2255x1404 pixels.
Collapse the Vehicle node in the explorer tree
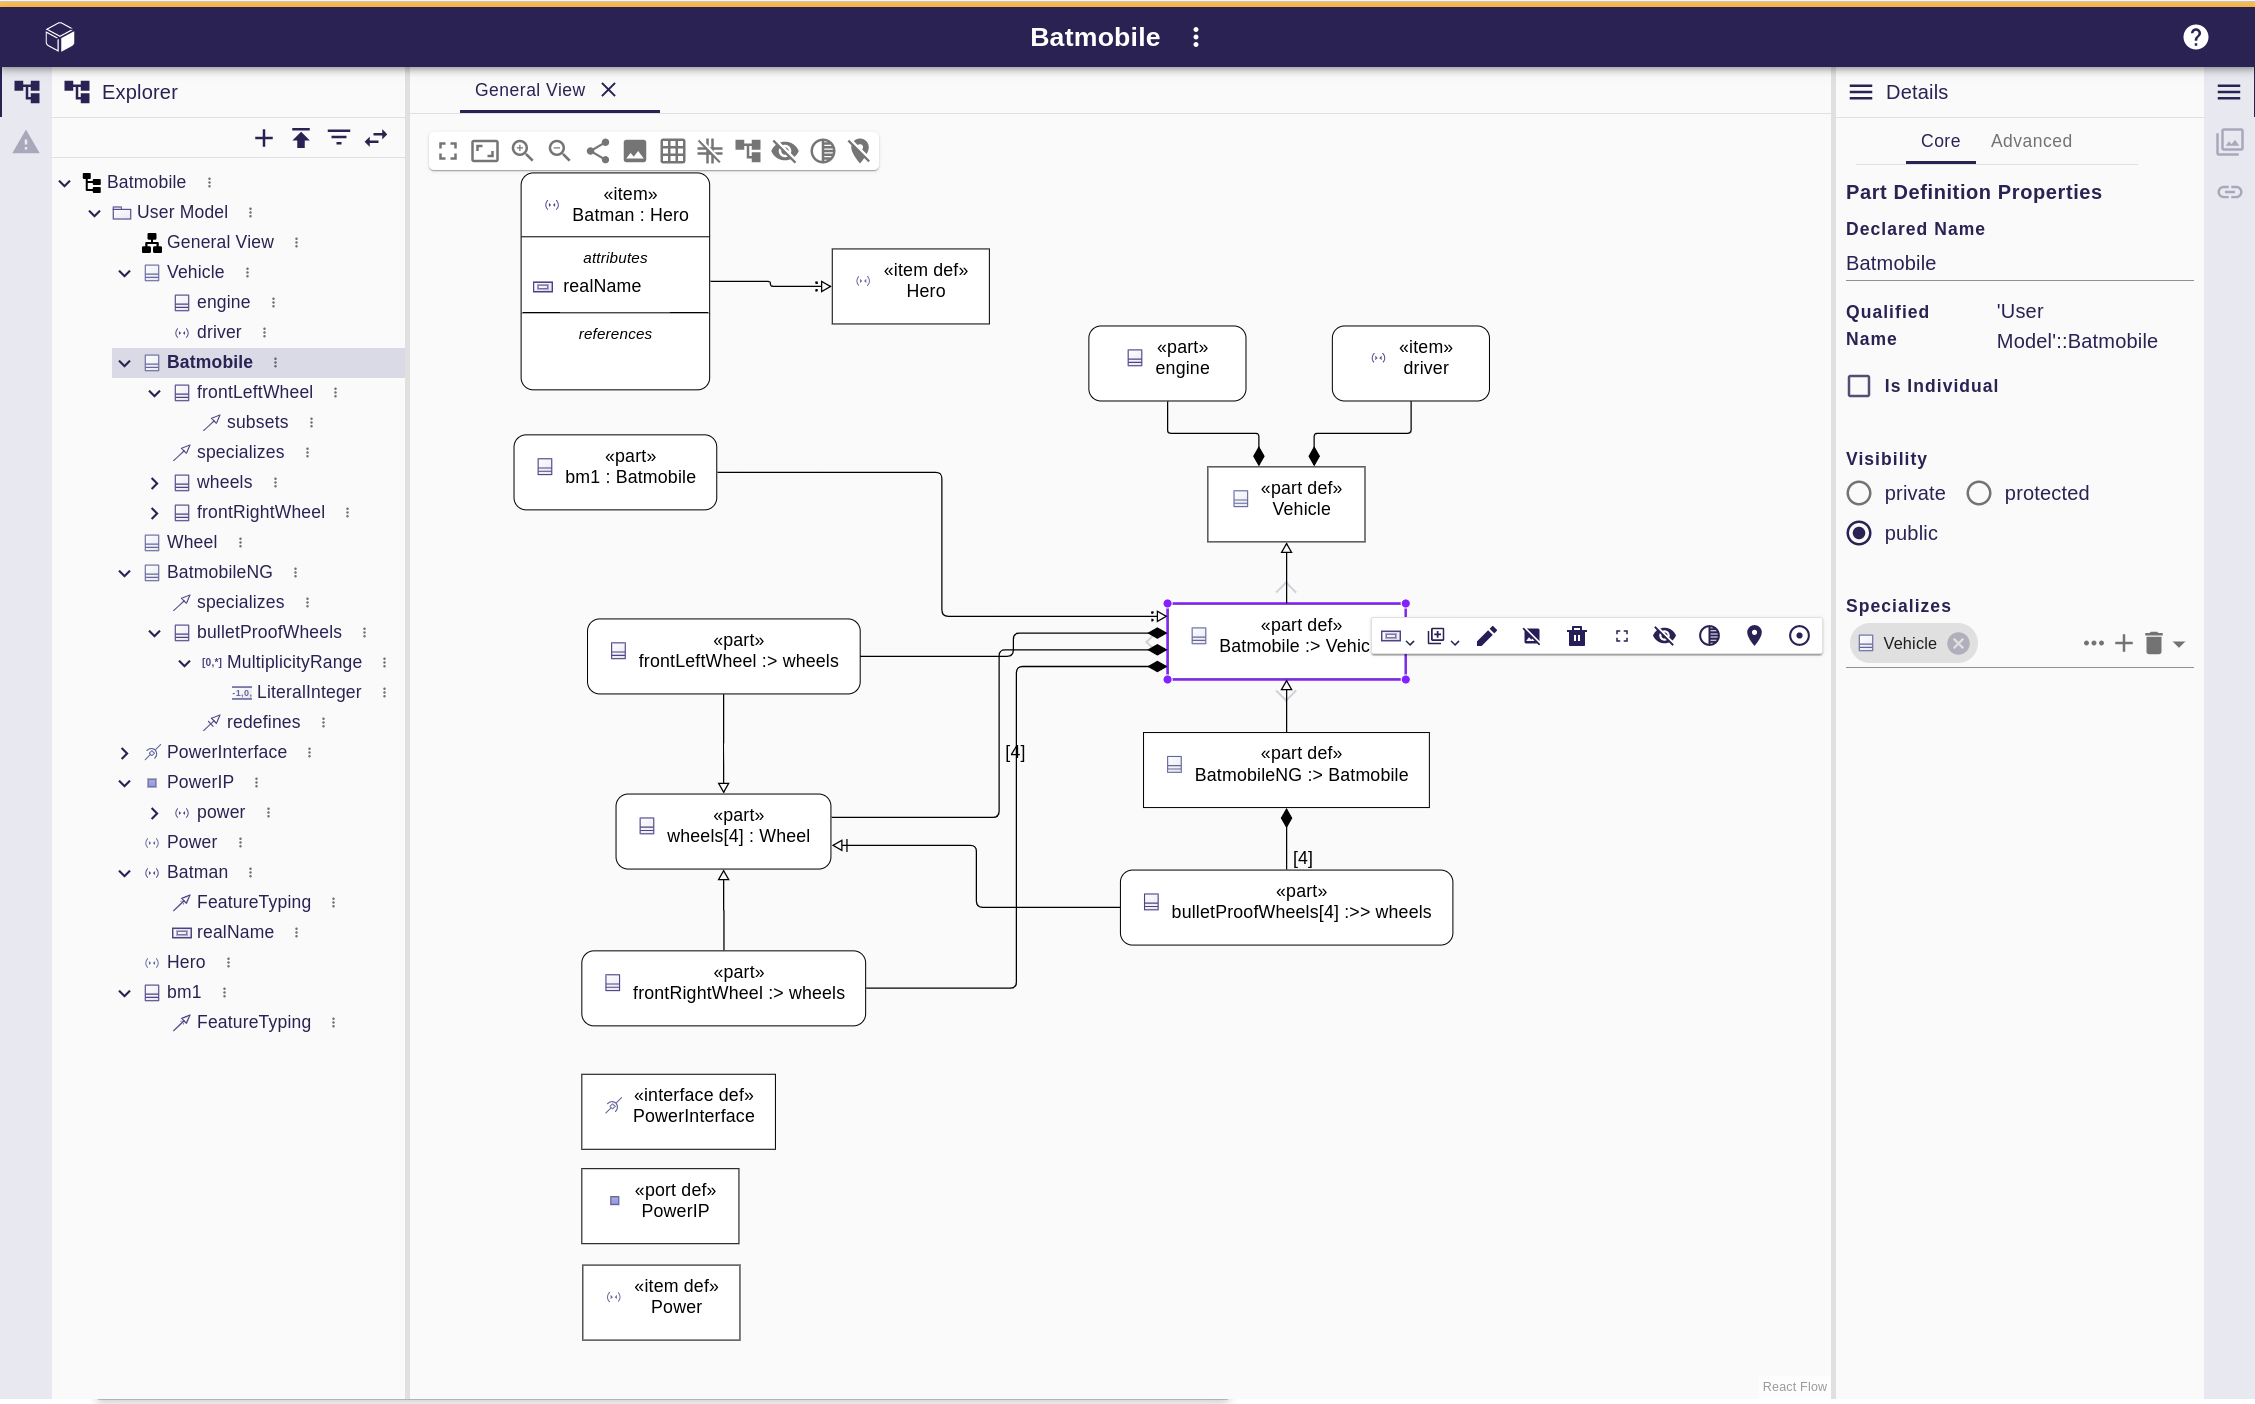pos(124,272)
